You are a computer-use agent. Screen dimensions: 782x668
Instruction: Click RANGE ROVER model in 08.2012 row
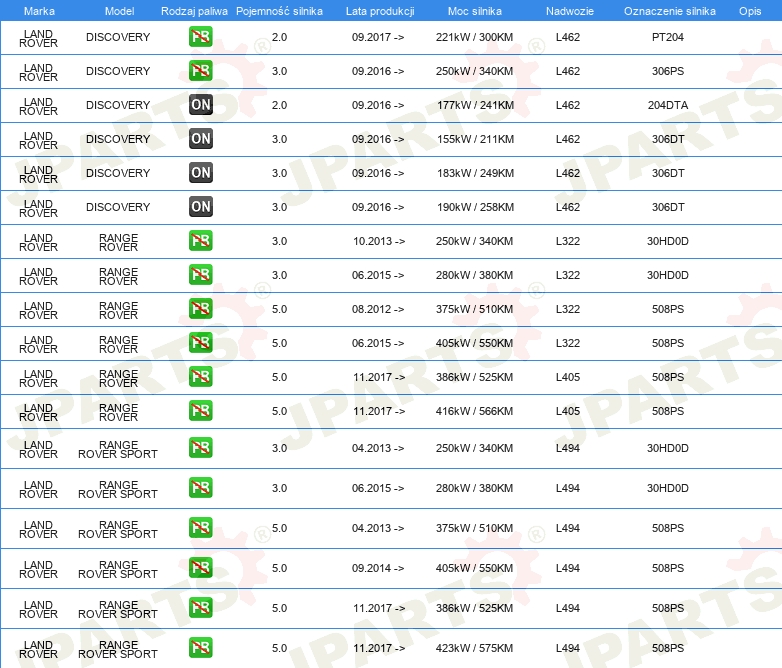118,310
